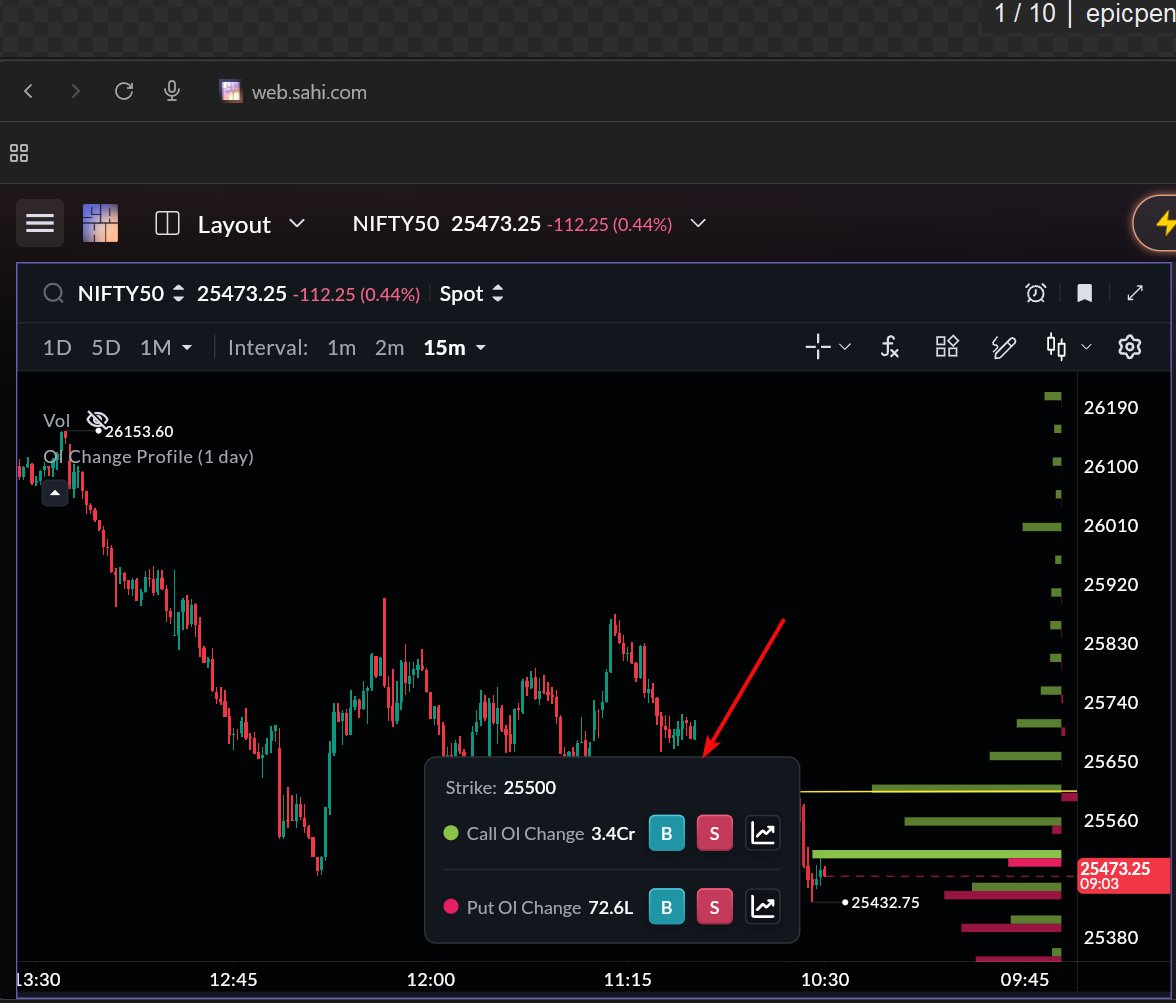
Task: Bookmark the chart with bookmark icon
Action: coord(1084,293)
